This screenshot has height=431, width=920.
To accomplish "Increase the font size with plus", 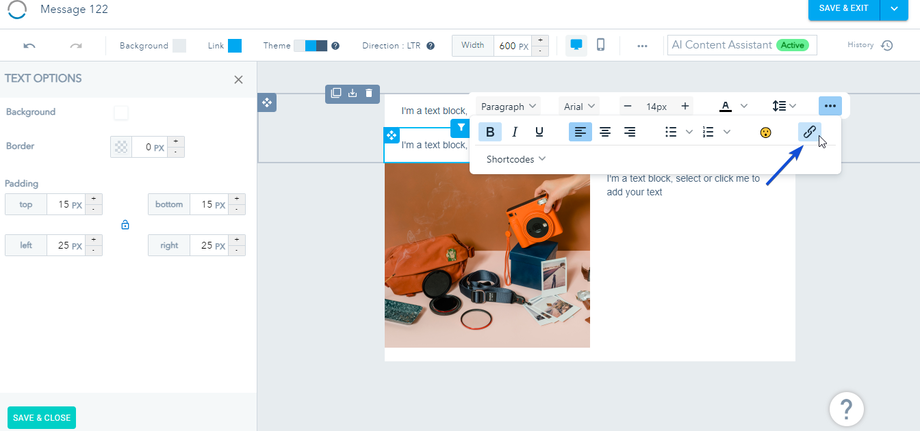I will click(685, 106).
